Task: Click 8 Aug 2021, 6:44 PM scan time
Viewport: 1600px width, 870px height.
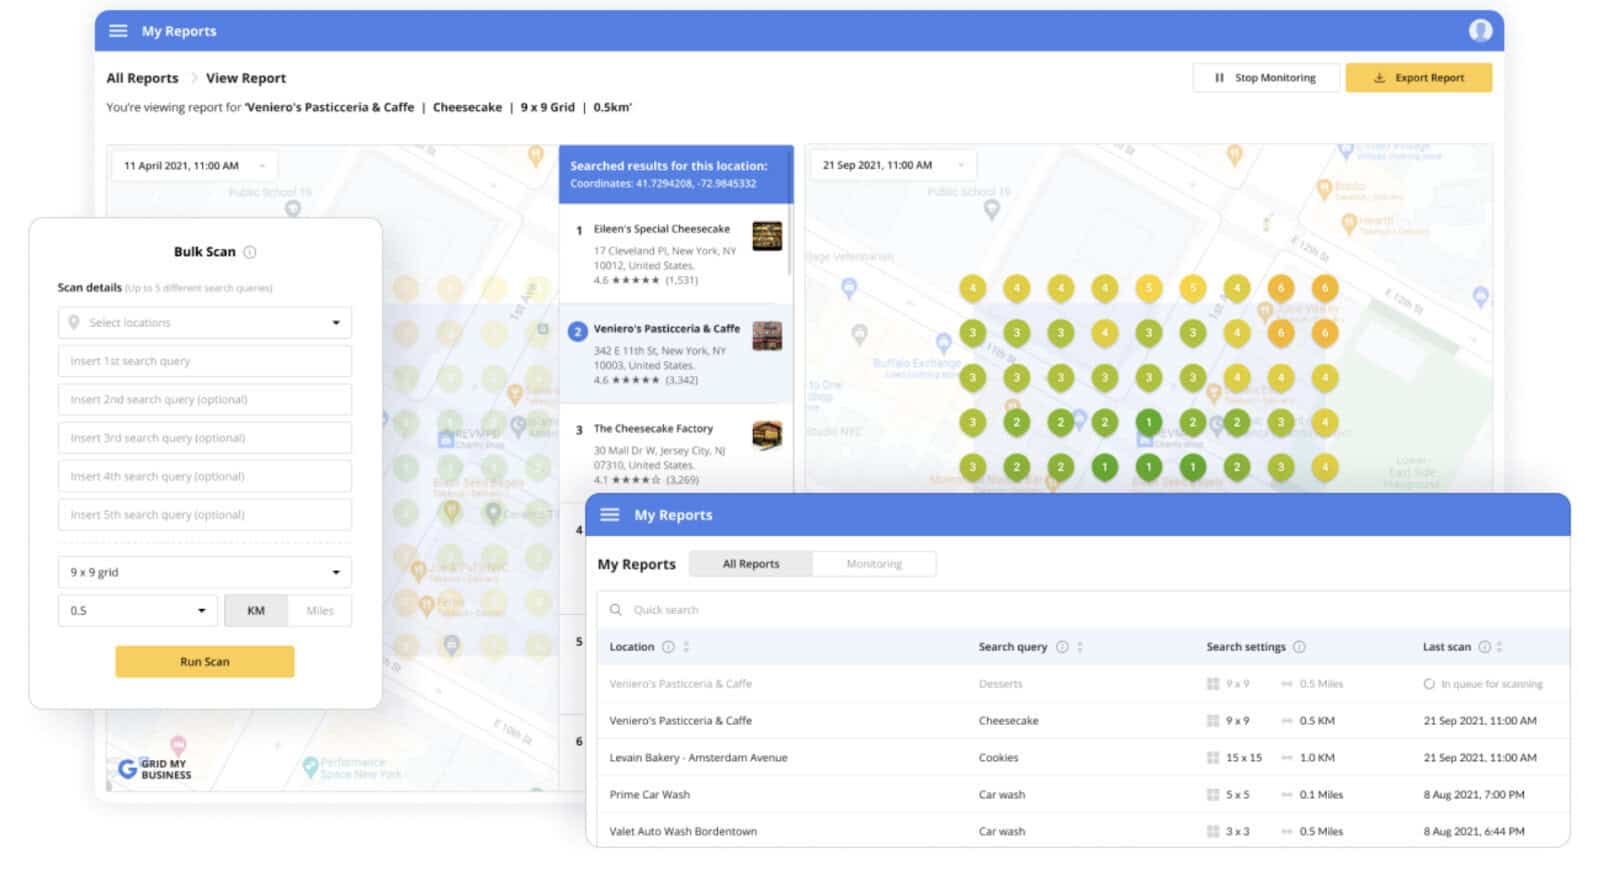Action: click(x=1474, y=832)
